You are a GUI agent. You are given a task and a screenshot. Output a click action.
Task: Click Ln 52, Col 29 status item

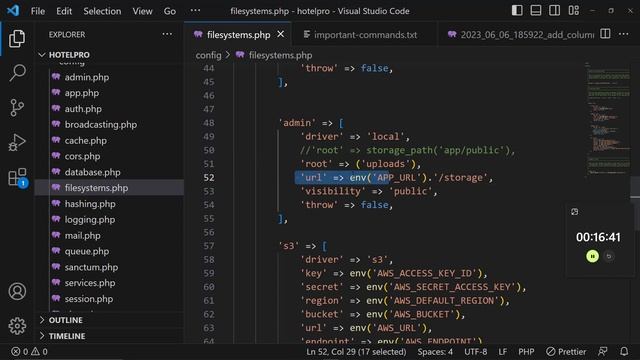click(356, 351)
